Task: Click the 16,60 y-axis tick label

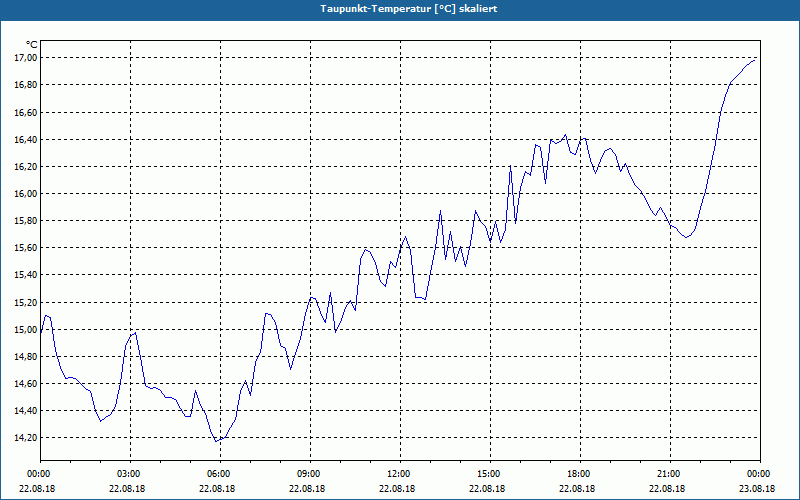Action: (26, 112)
